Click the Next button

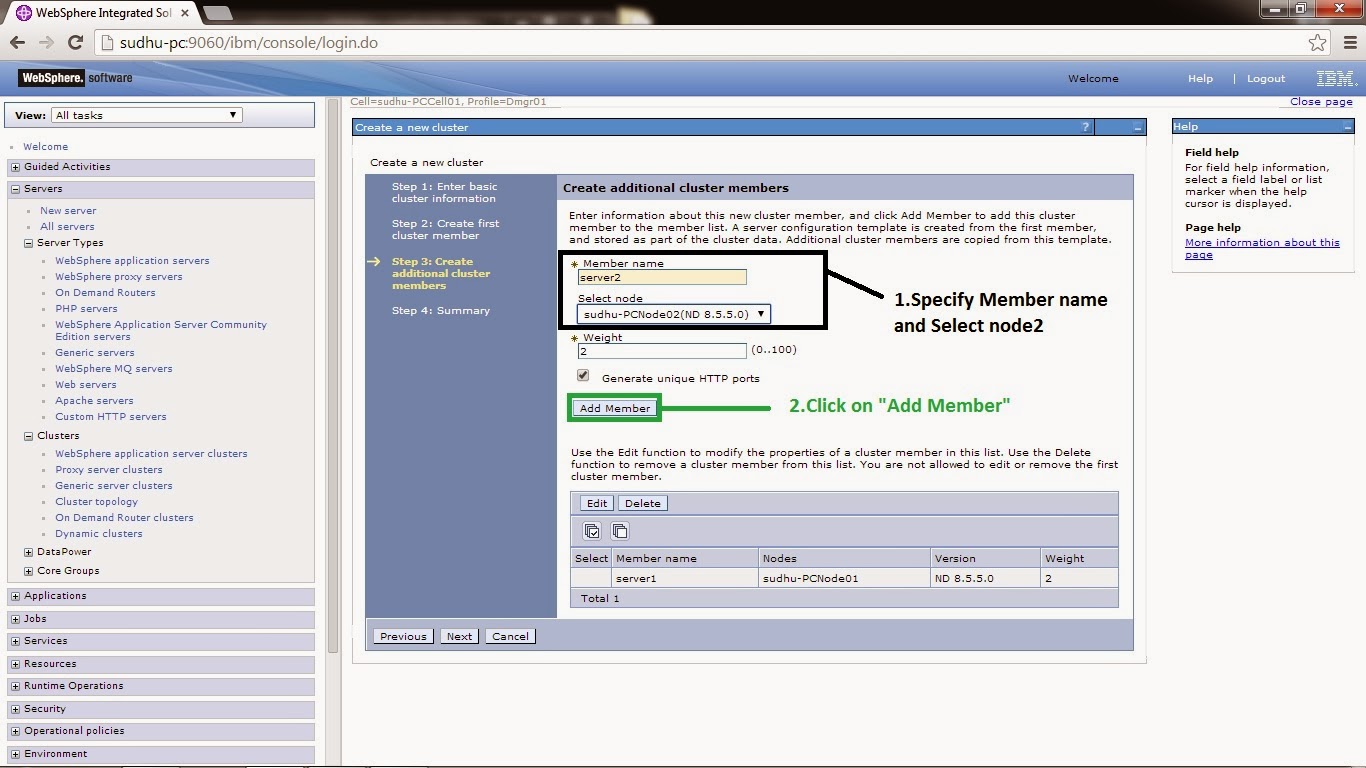pos(459,636)
